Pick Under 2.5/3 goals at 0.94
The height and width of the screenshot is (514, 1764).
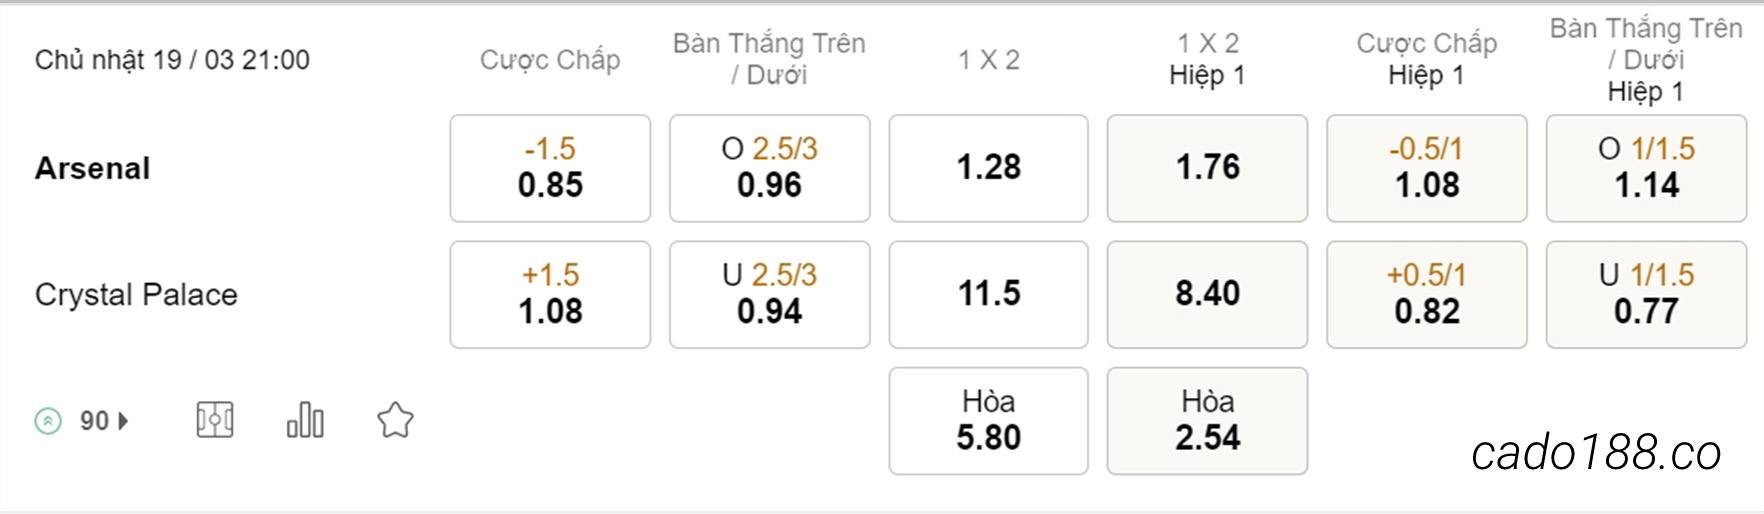(769, 294)
